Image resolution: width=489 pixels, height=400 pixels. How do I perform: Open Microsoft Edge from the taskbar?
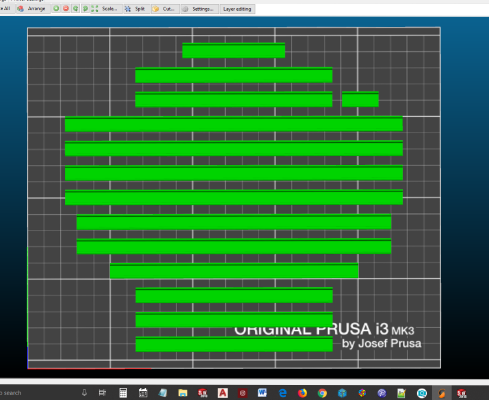coord(282,393)
